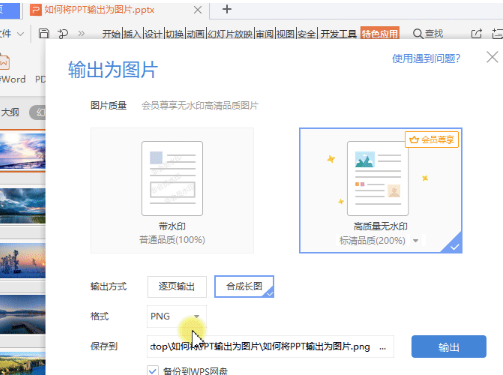Select the 带水印 quality option card
Image resolution: width=503 pixels, height=375 pixels.
tap(172, 190)
